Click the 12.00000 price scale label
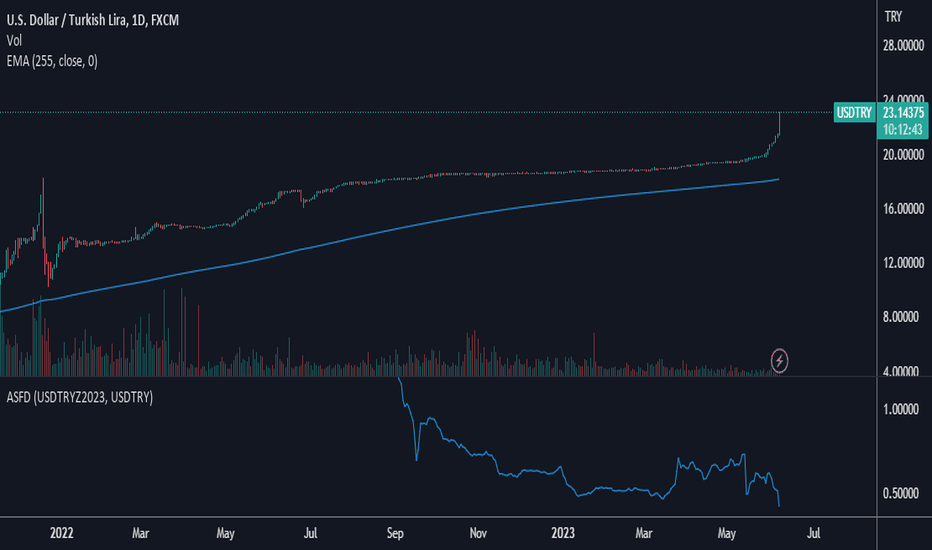Screen dimensions: 932x550 903,263
